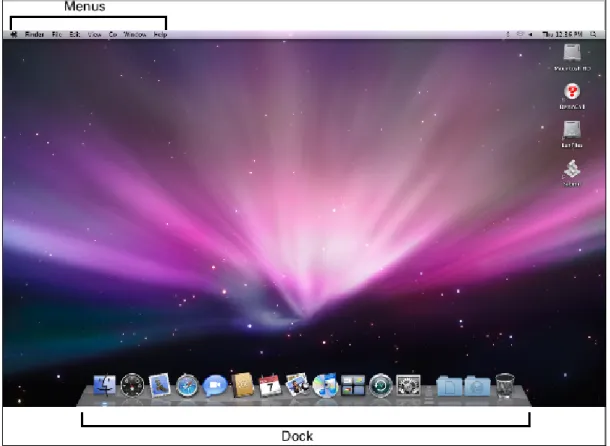The image size is (610, 446).
Task: Open the Documents folder stack in Dock
Action: 449,386
